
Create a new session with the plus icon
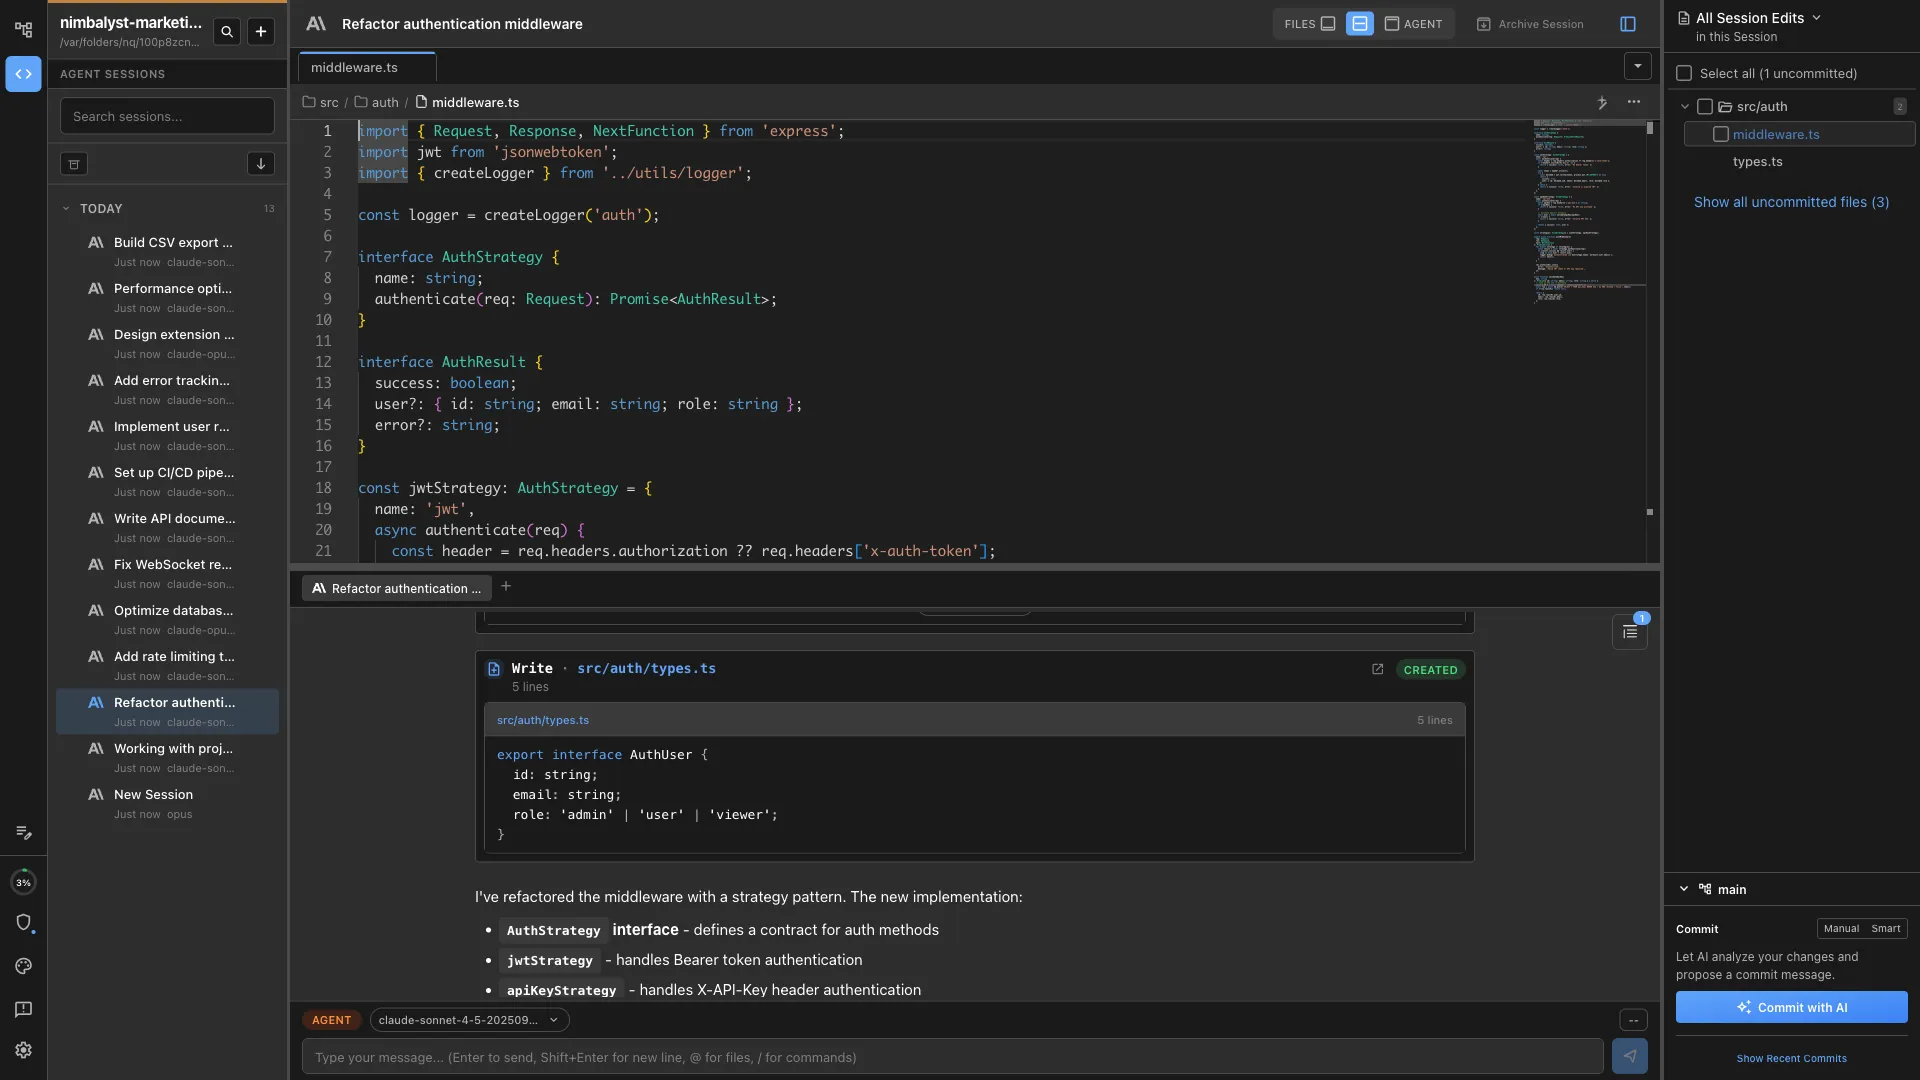260,32
